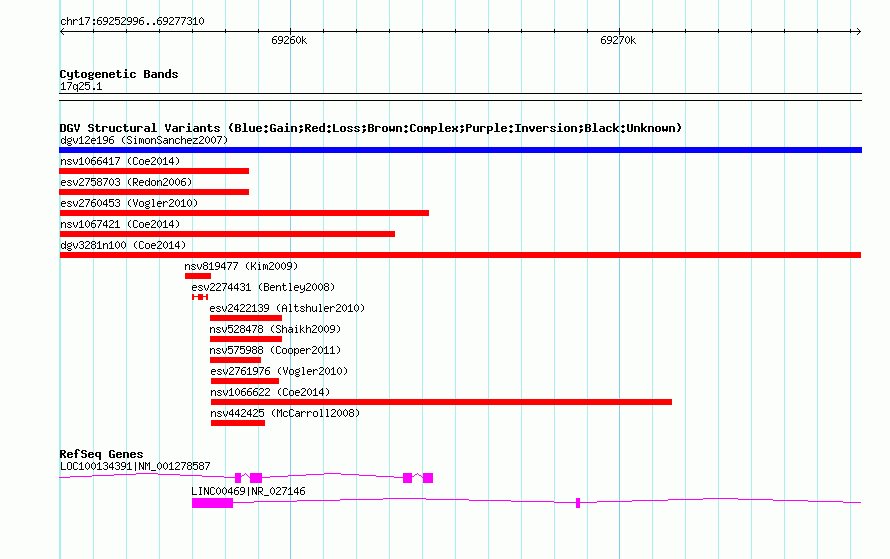Select the red bar under esv2422139
This screenshot has width=890, height=559.
[x=246, y=318]
